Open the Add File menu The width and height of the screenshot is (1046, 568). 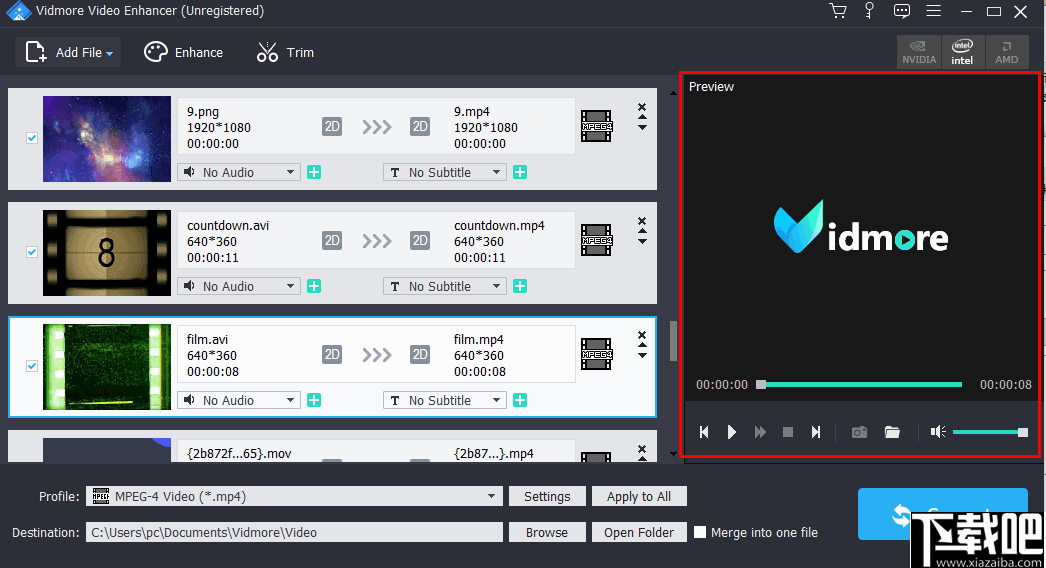[68, 52]
